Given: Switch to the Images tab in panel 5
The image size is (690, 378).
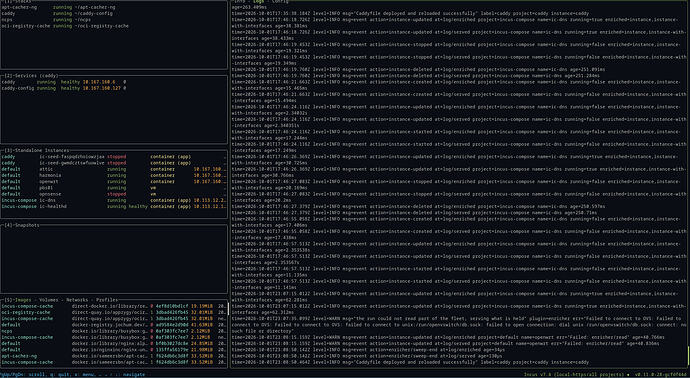Looking at the screenshot, I should coord(22,300).
